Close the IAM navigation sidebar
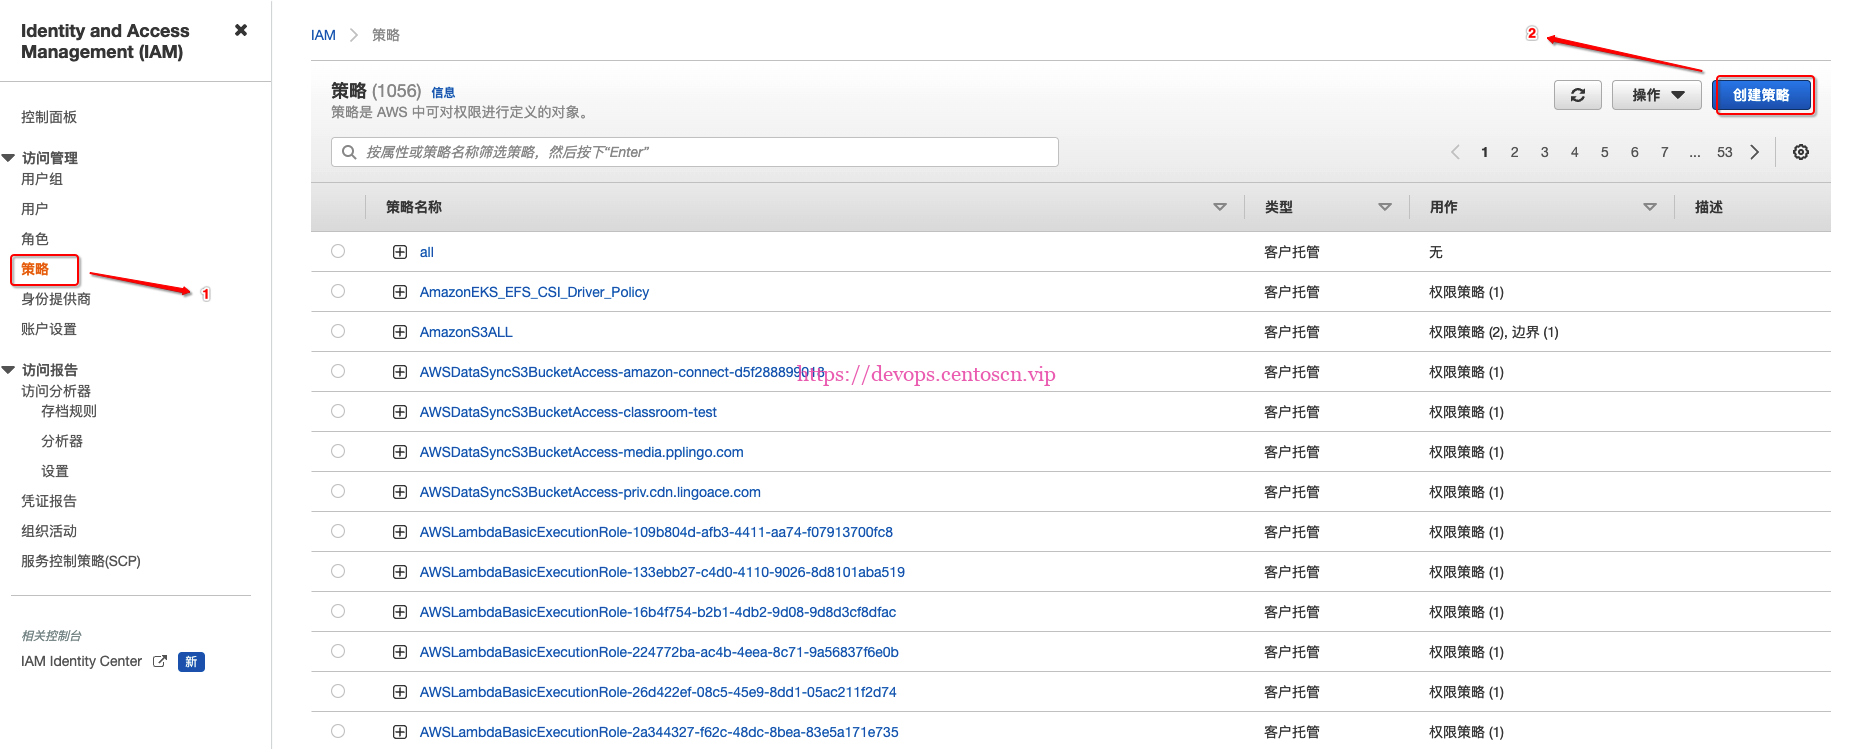This screenshot has height=749, width=1859. tap(241, 30)
